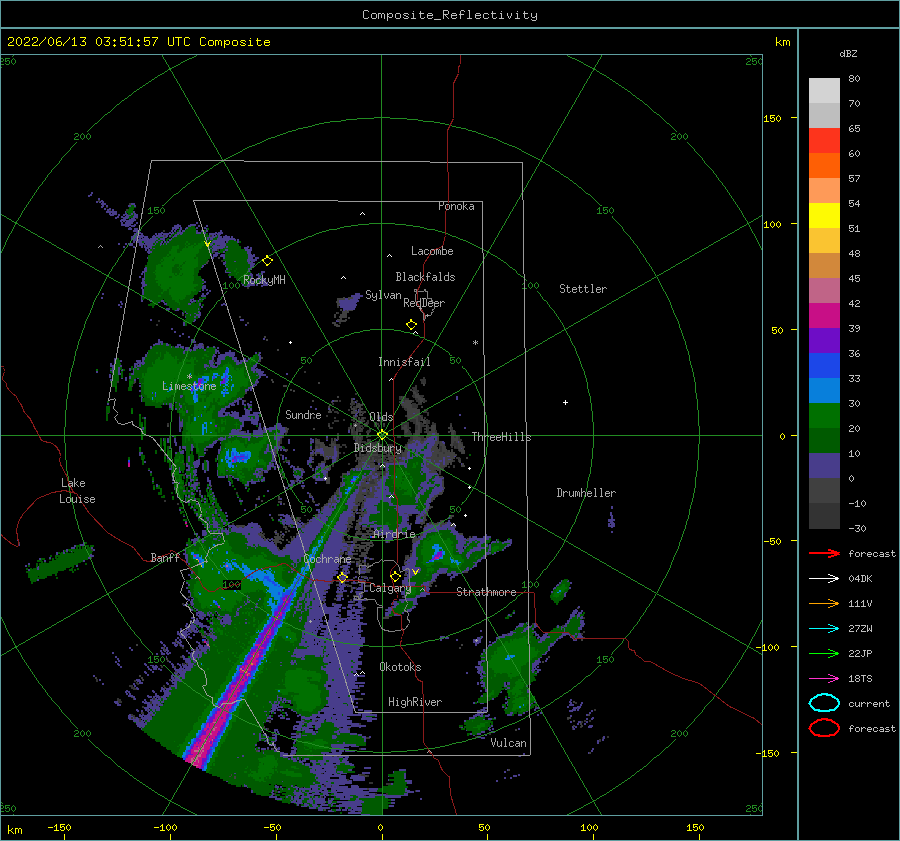This screenshot has height=841, width=900.
Task: Click the 18TS legend label
Action: (860, 679)
